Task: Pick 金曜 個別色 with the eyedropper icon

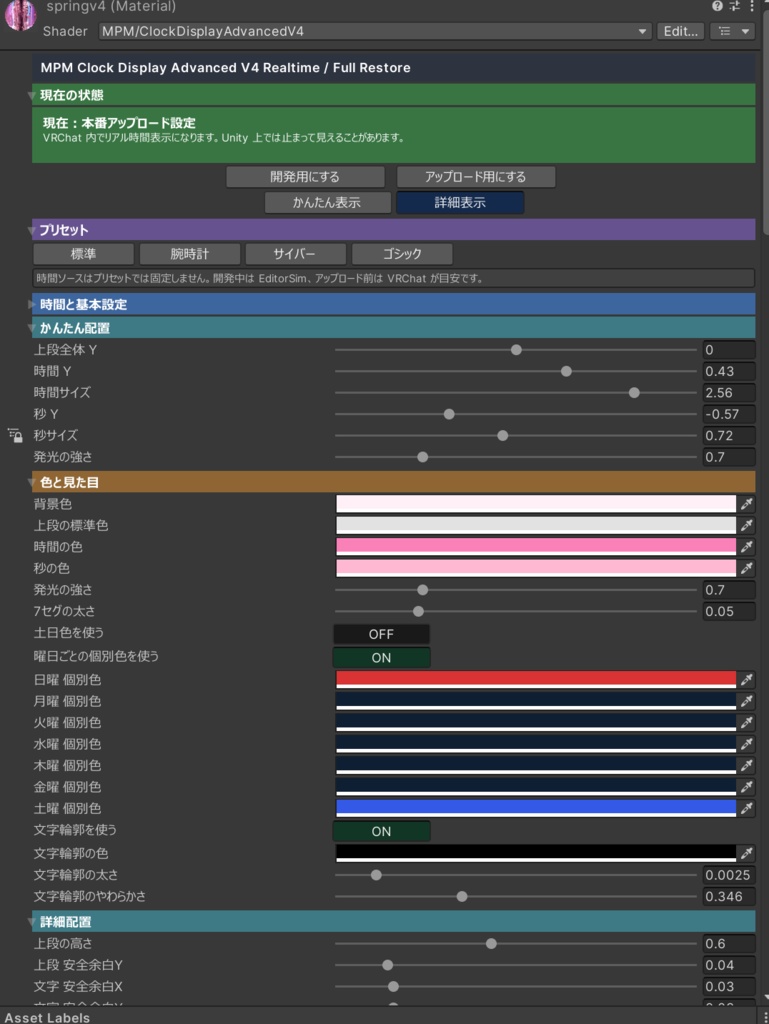Action: pos(747,787)
